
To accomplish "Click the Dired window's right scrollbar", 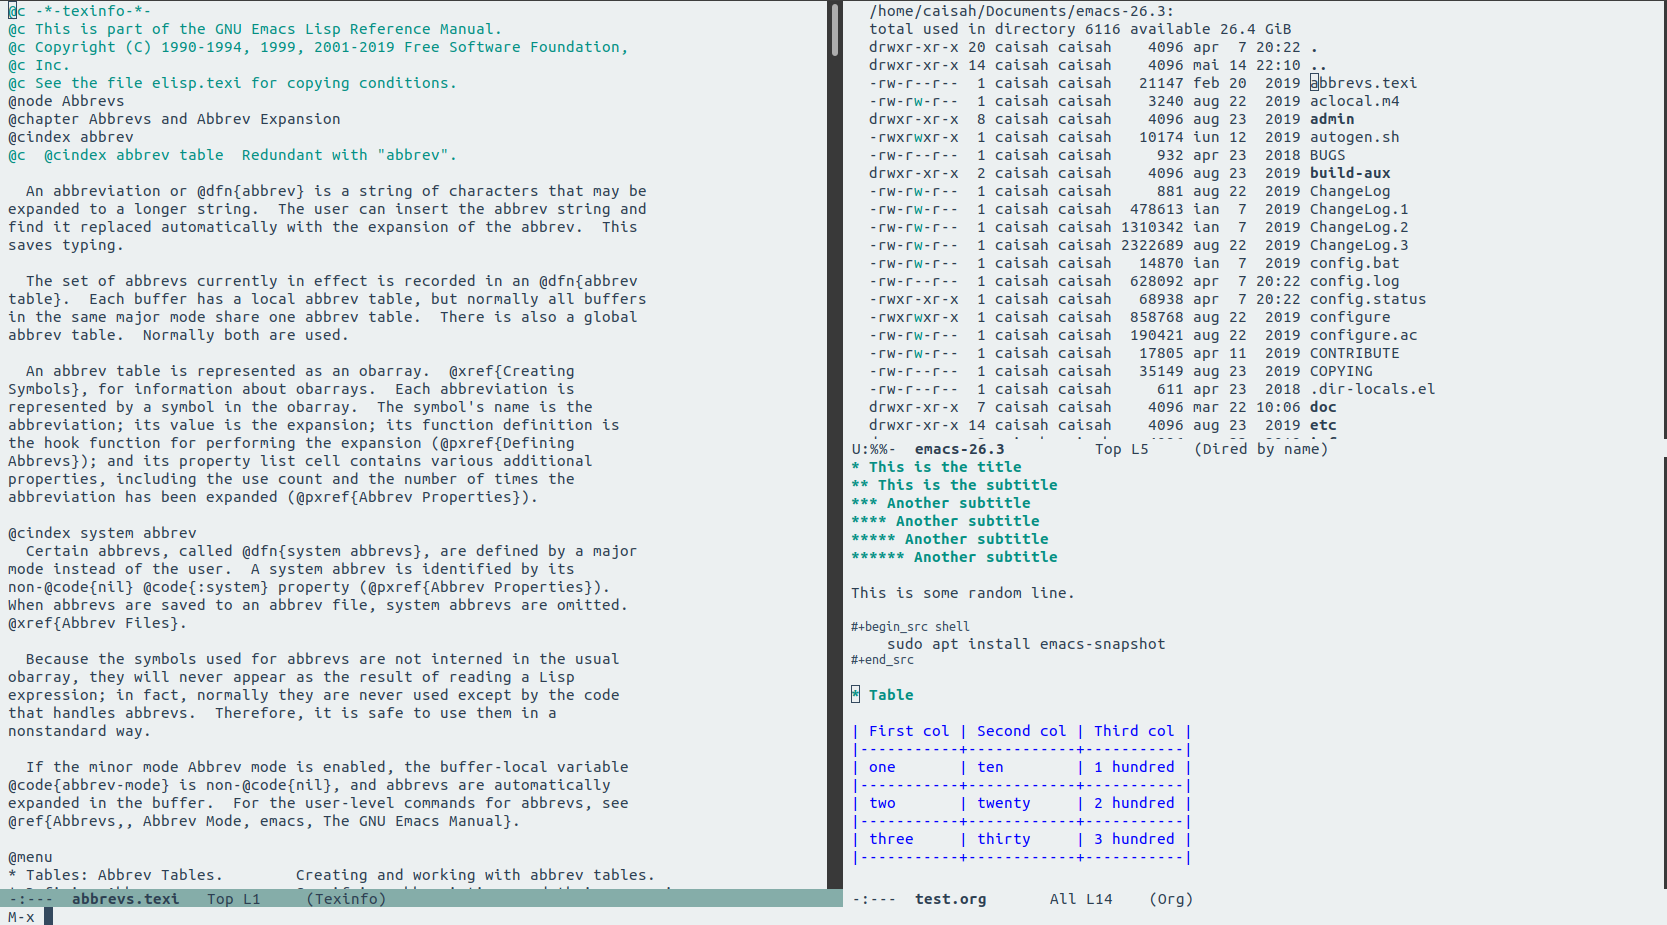I will [1664, 220].
